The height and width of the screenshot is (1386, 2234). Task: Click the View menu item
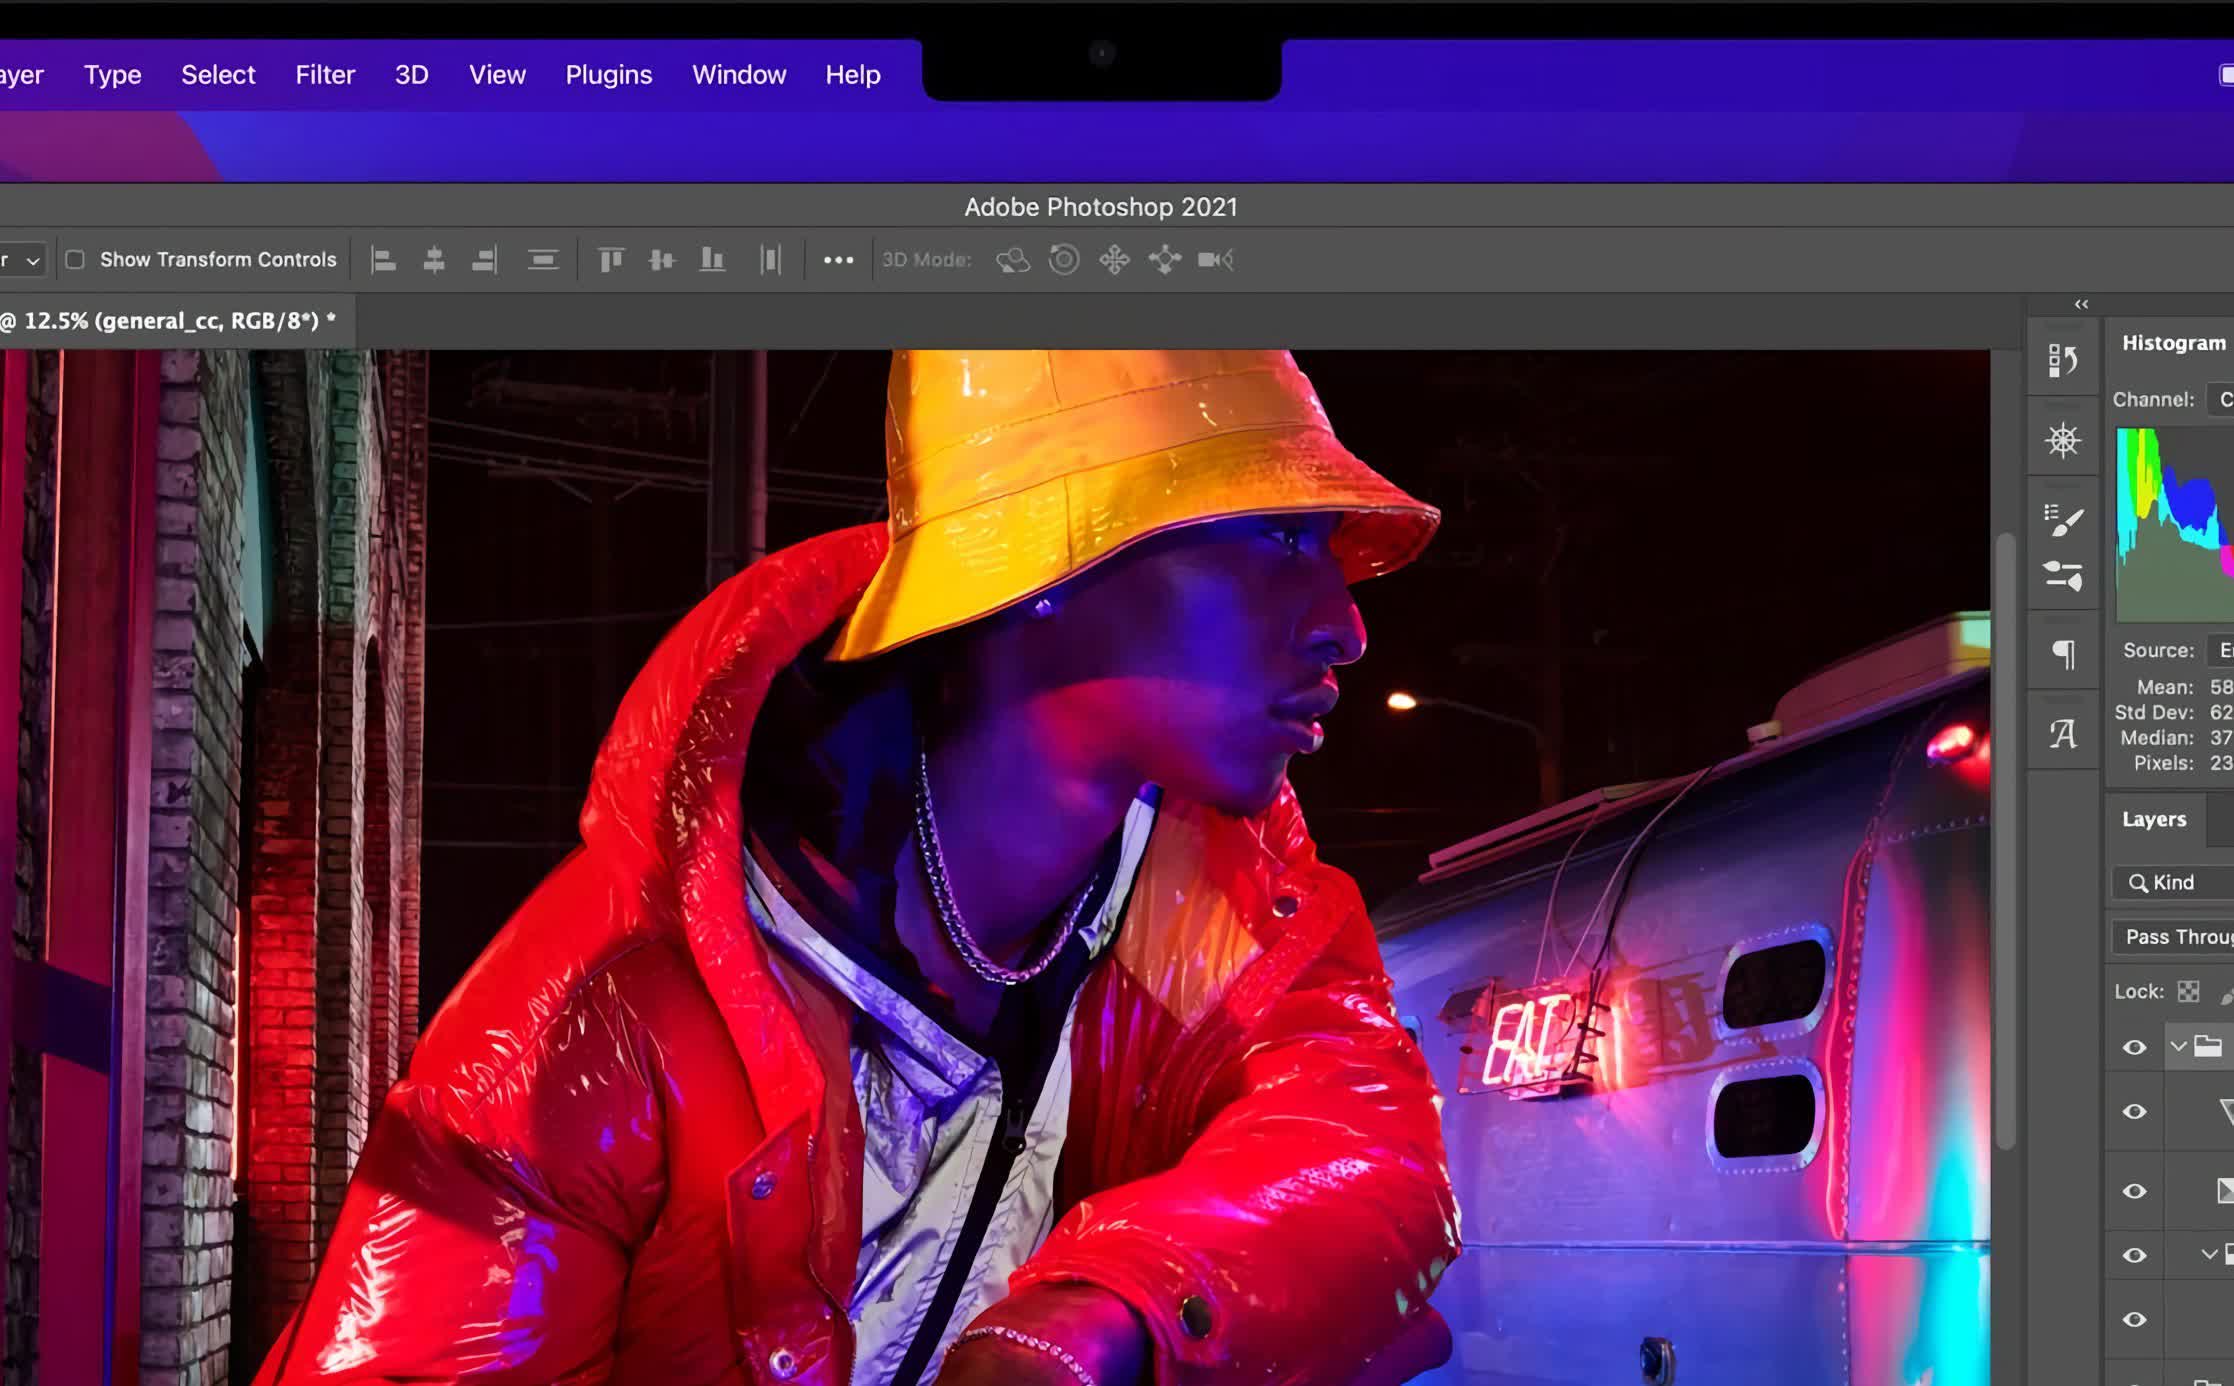pyautogui.click(x=497, y=75)
